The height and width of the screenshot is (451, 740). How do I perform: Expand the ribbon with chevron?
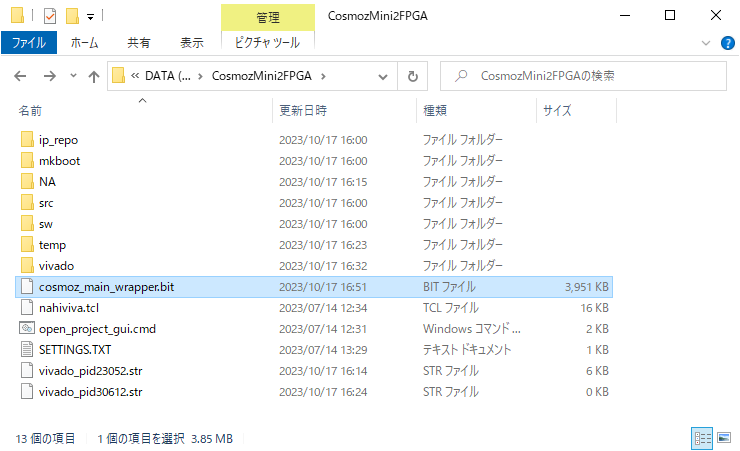[706, 43]
